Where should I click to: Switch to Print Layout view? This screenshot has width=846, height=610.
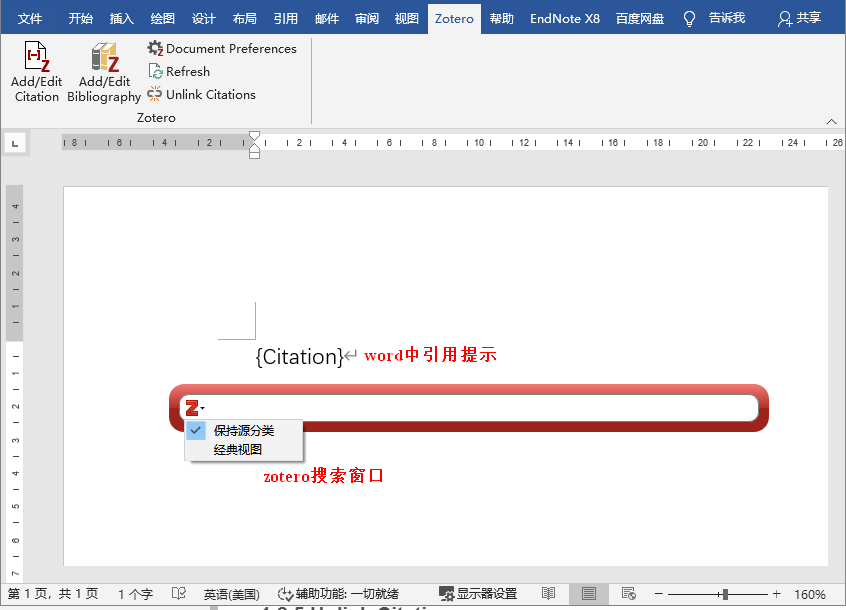589,594
